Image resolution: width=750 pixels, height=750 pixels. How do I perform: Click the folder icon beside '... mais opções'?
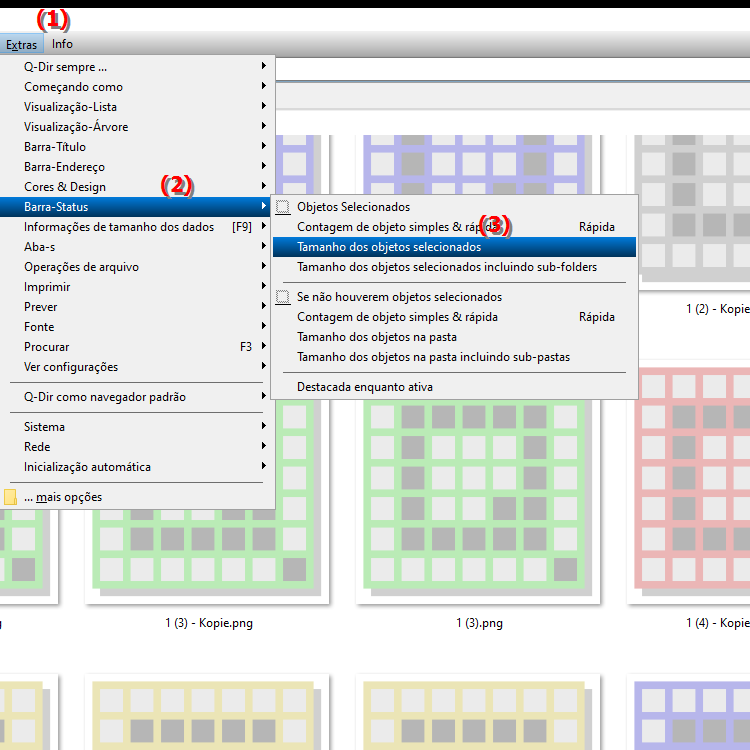(11, 497)
